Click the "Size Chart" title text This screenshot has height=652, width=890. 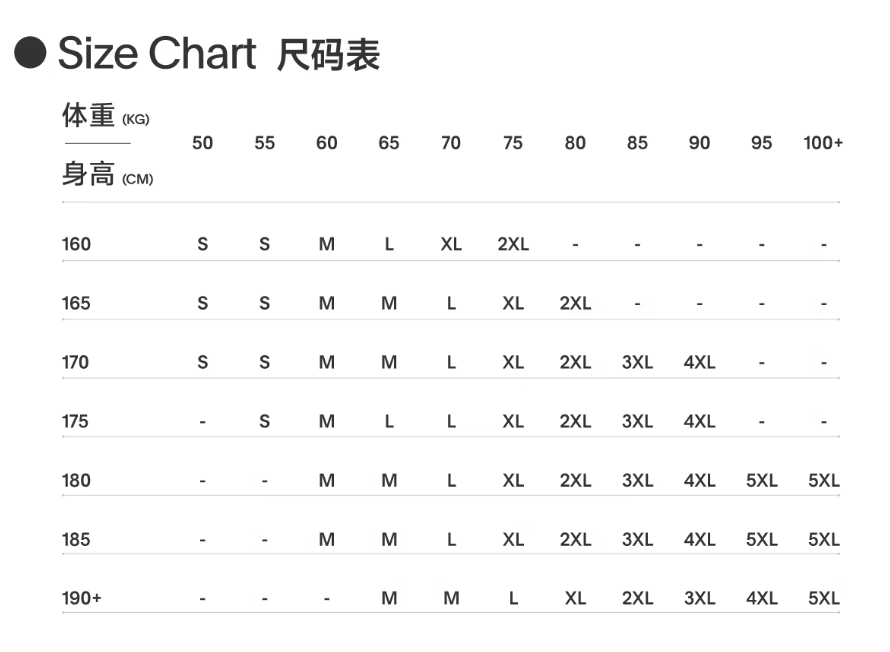157,53
